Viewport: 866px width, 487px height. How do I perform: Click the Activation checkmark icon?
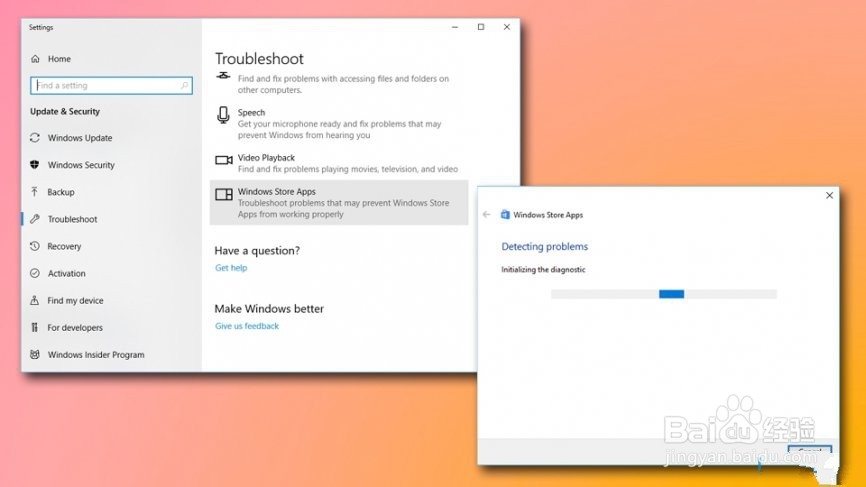tap(35, 273)
